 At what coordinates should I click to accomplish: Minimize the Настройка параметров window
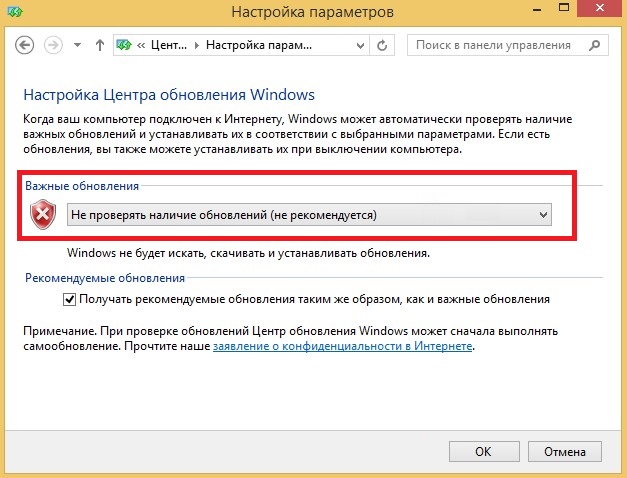pyautogui.click(x=537, y=9)
